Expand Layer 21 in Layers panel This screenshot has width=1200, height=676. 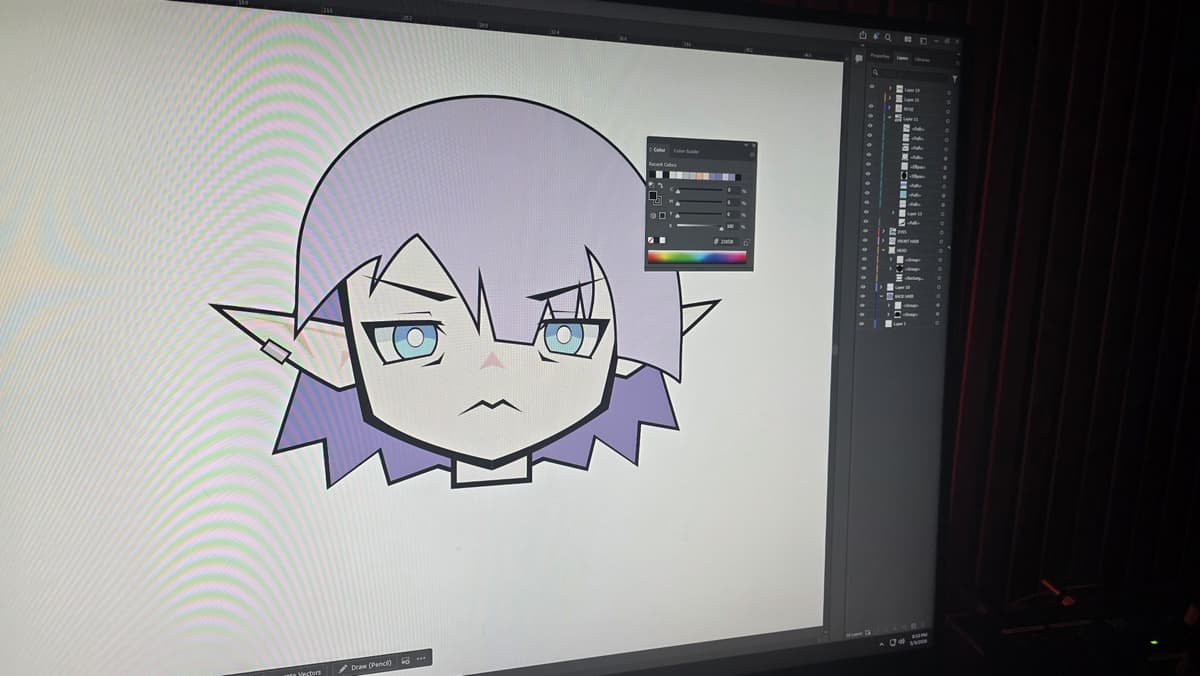click(x=890, y=98)
